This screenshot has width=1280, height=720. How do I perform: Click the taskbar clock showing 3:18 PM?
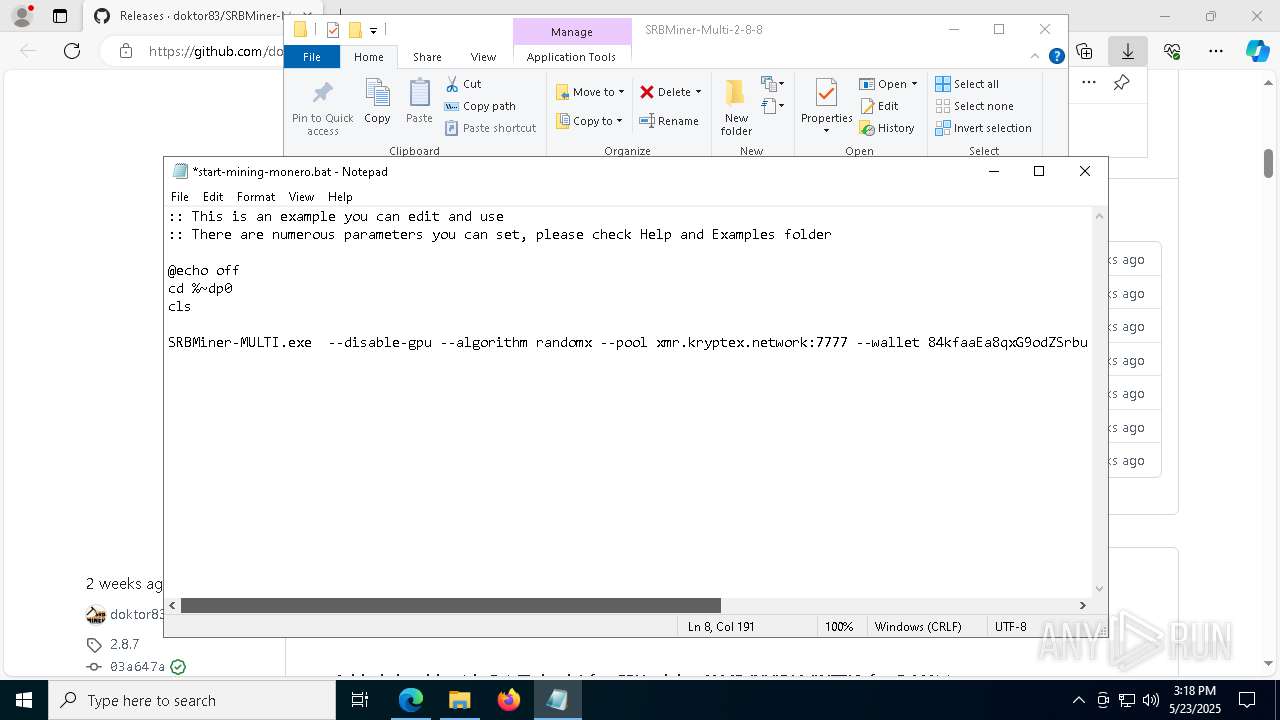tap(1193, 700)
